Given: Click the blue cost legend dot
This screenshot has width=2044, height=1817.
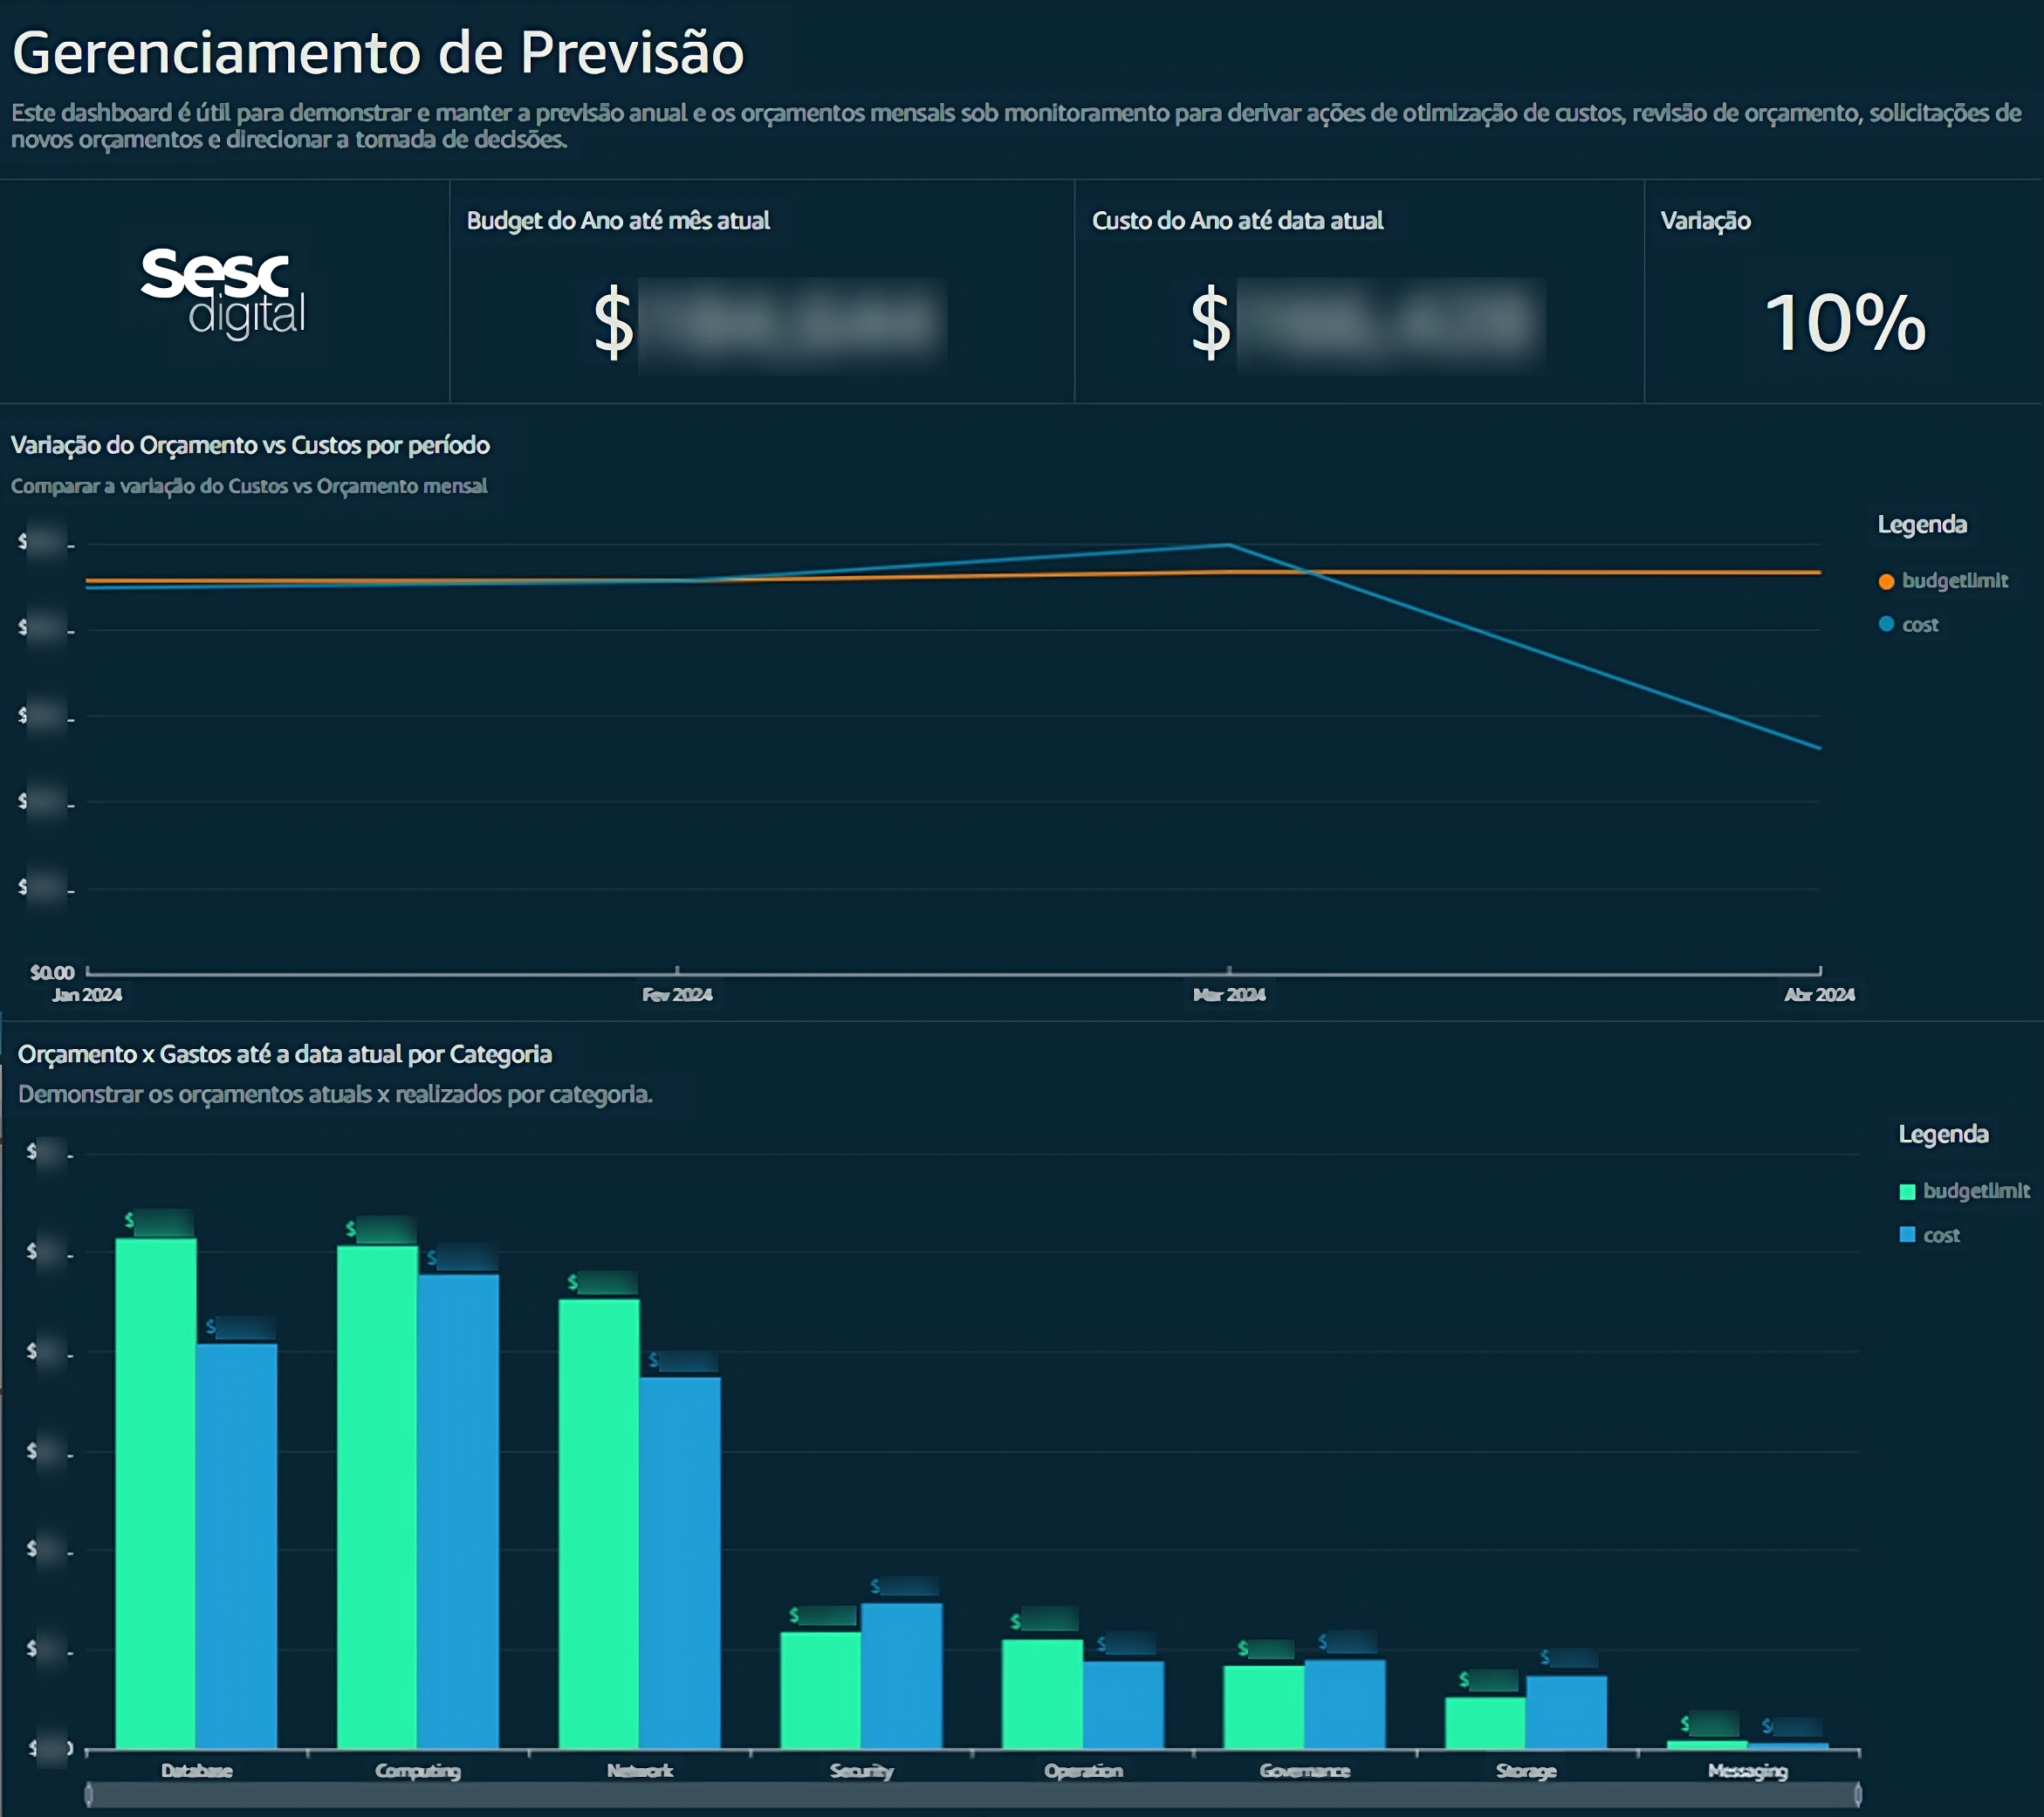Looking at the screenshot, I should 1886,624.
